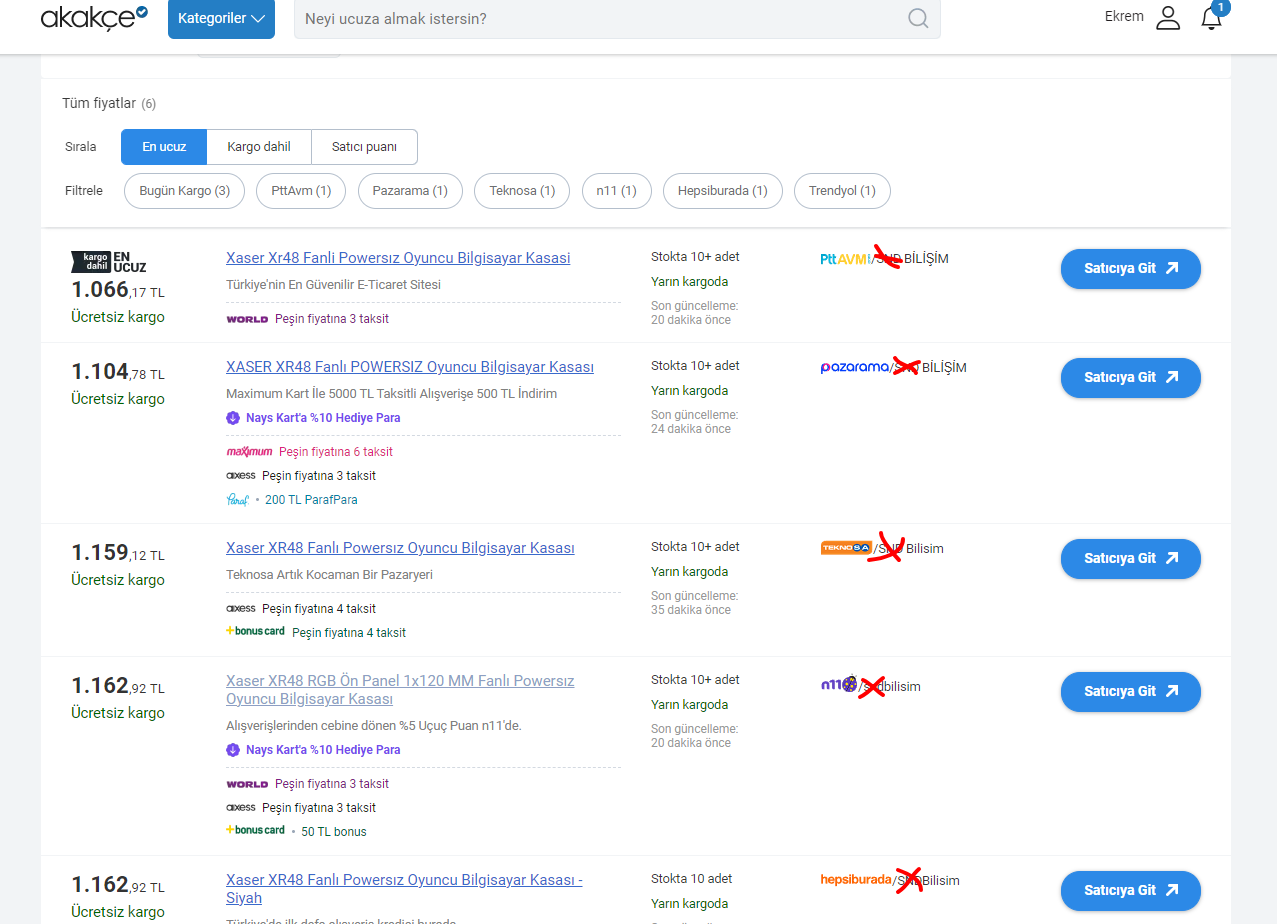Click the Teknosa store logo
Viewport: 1277px width, 924px height.
pos(846,548)
